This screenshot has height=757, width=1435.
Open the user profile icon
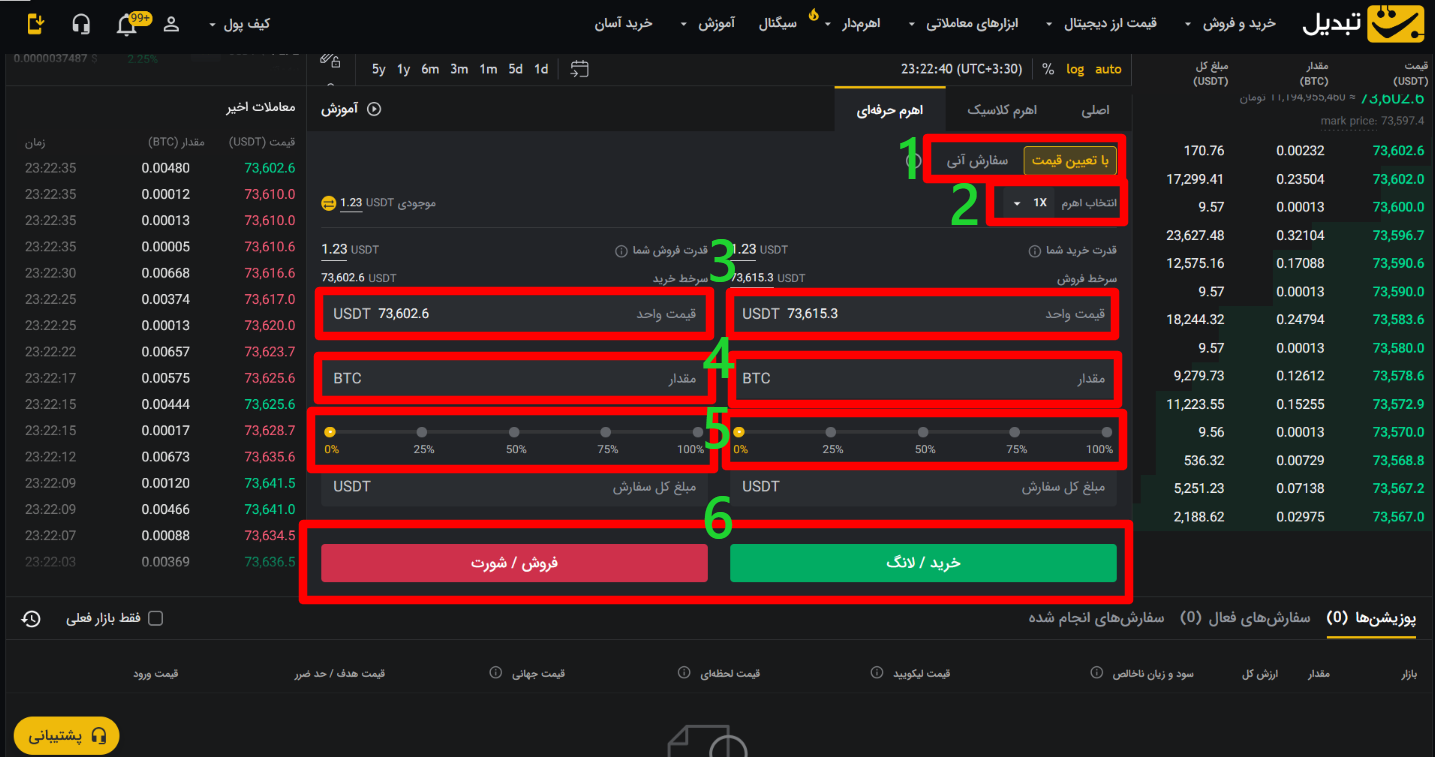tap(171, 24)
